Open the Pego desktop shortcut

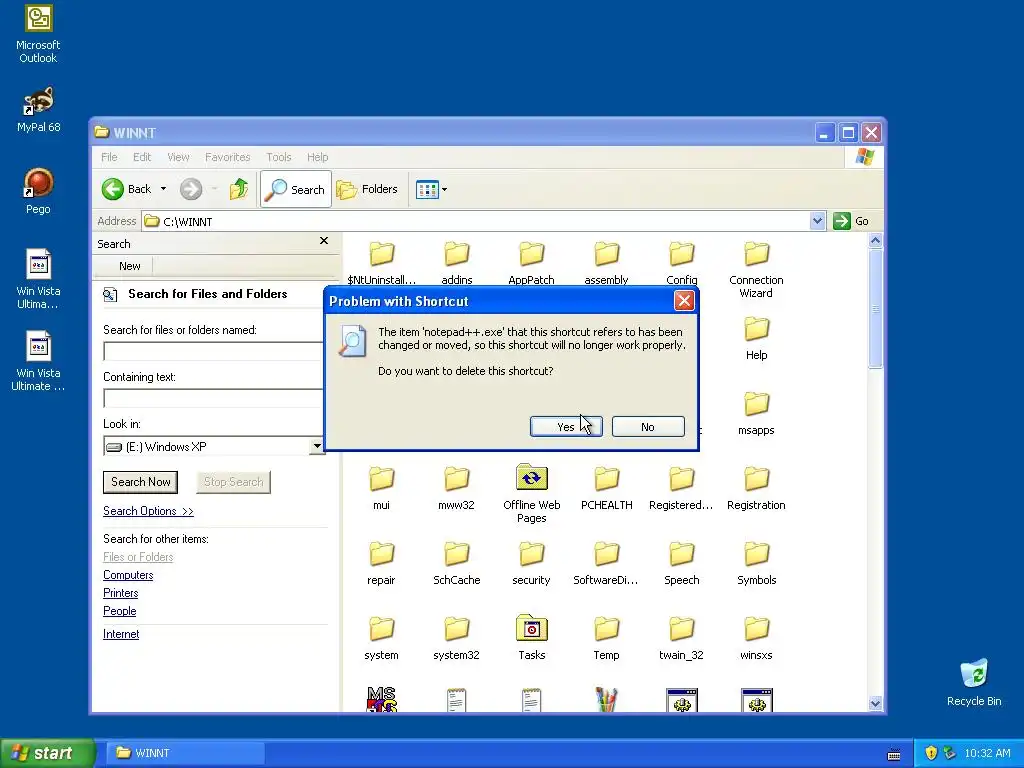point(38,191)
